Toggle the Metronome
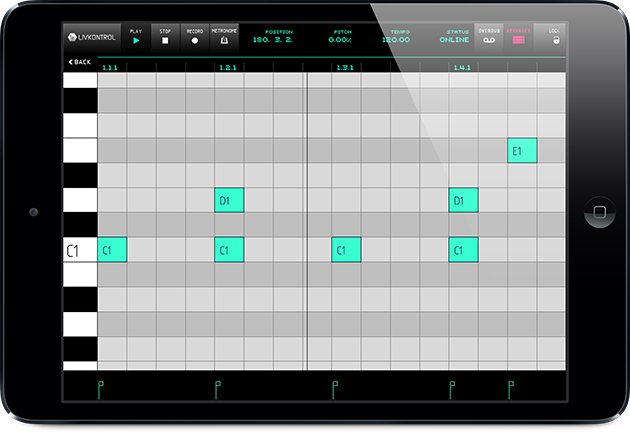This screenshot has width=630, height=433. [x=224, y=37]
